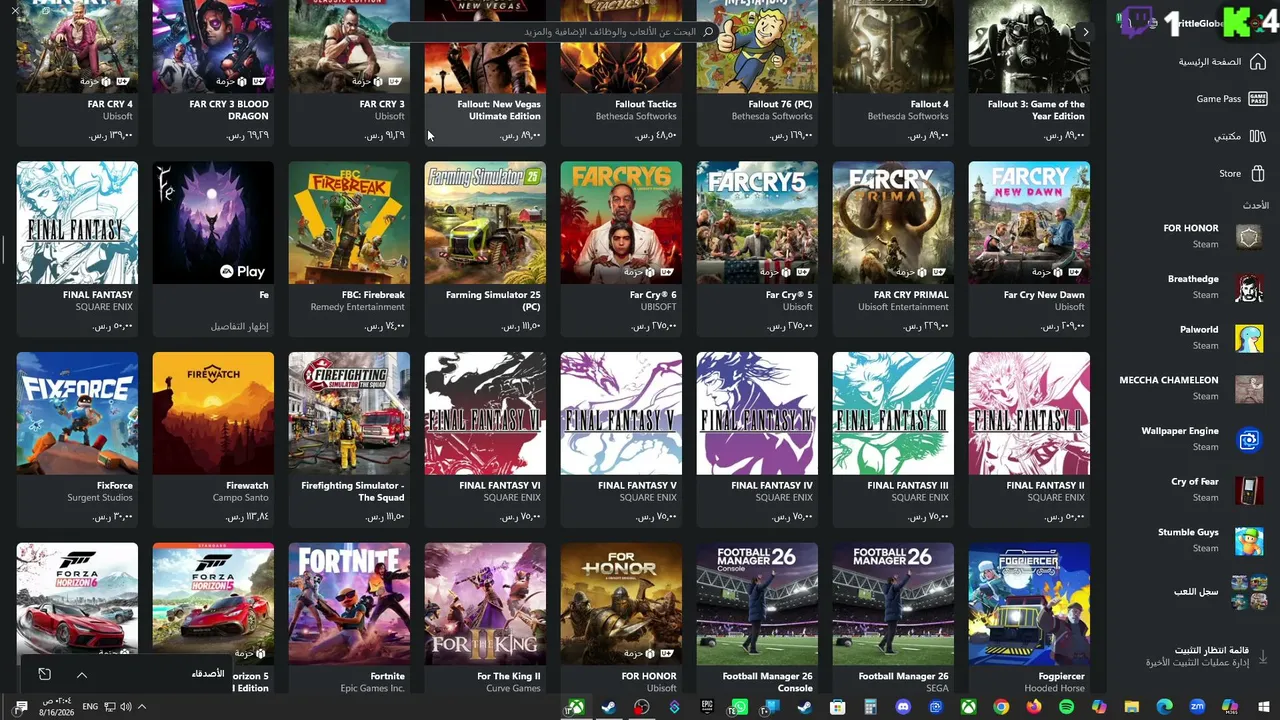Image resolution: width=1280 pixels, height=720 pixels.
Task: Open the For The King II card
Action: click(485, 618)
